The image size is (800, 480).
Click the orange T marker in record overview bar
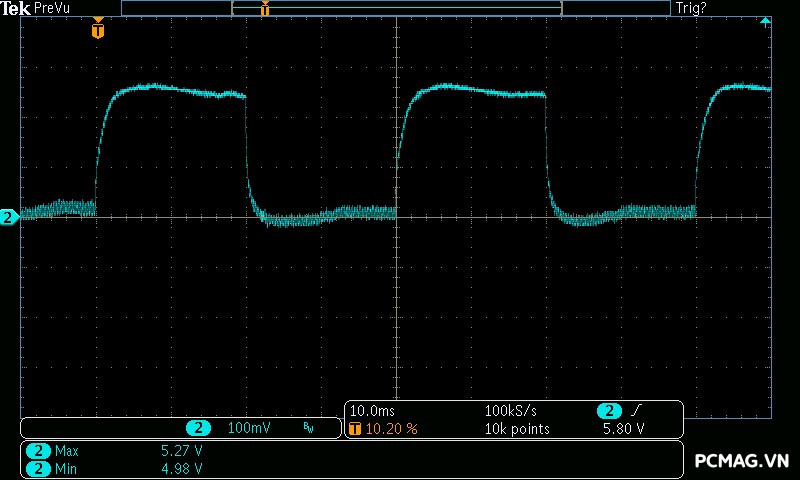[x=265, y=9]
